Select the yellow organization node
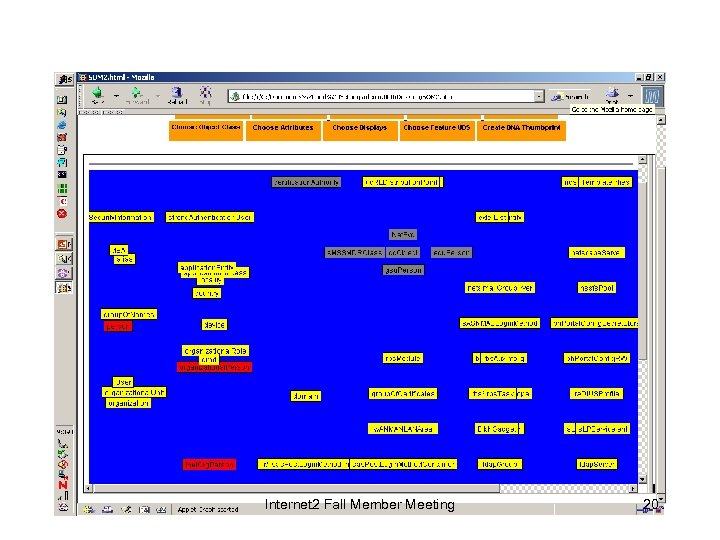 (x=128, y=403)
